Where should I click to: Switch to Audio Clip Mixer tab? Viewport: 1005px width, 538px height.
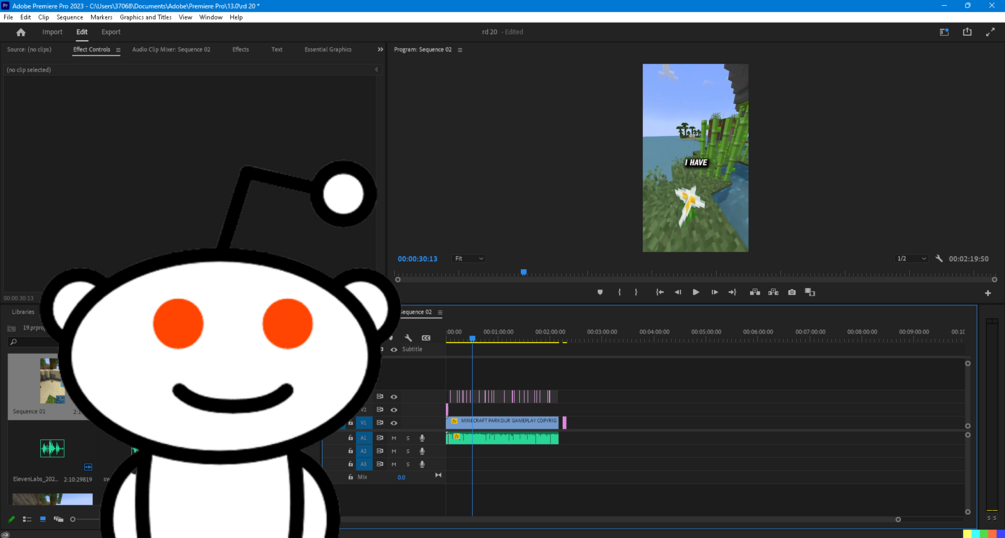click(171, 49)
